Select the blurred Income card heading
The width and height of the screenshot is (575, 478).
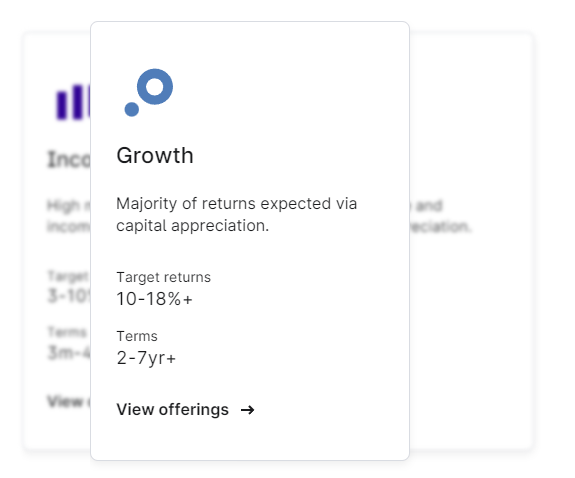click(x=69, y=160)
